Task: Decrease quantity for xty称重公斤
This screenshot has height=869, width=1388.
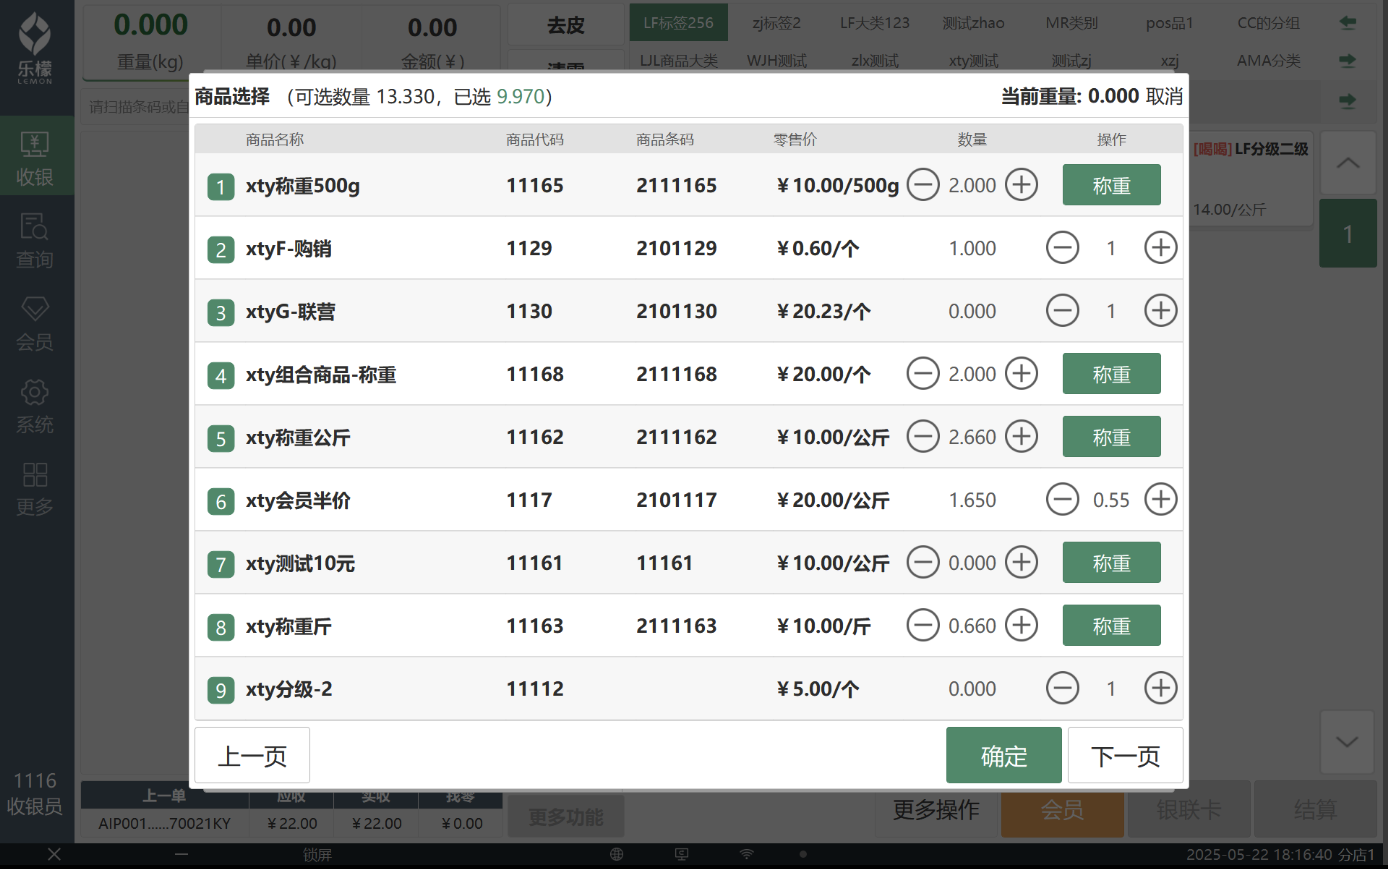Action: [x=923, y=437]
